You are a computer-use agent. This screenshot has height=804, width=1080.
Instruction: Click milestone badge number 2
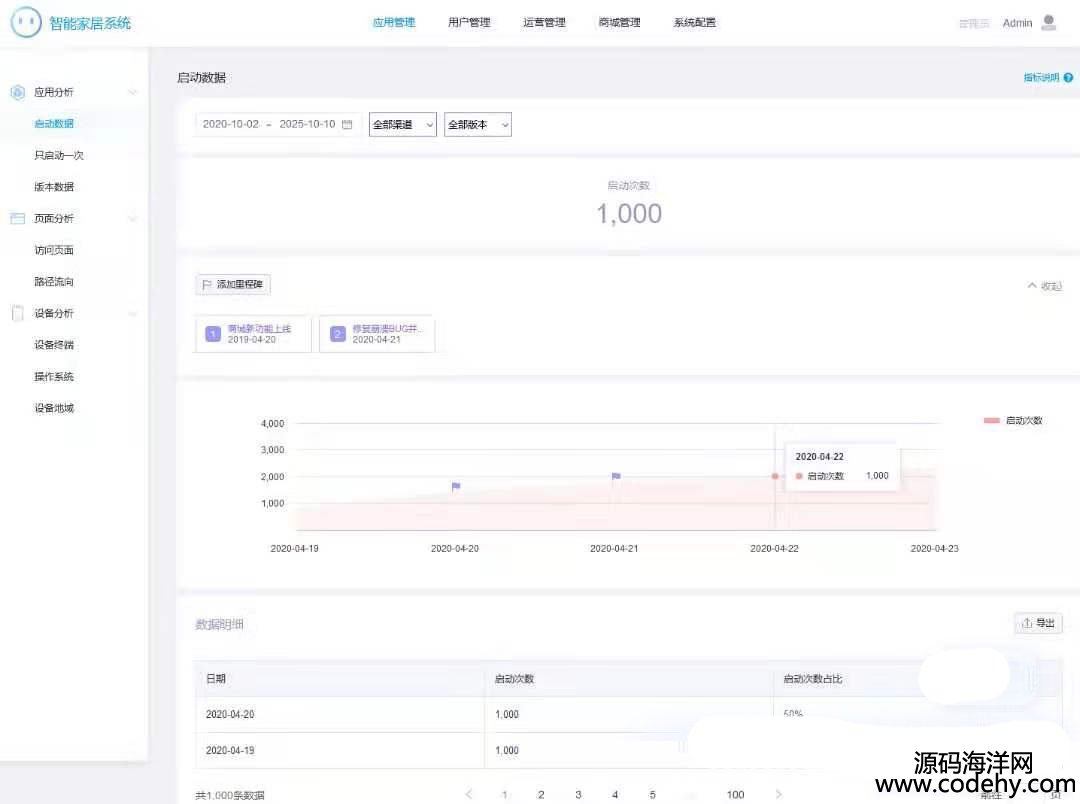coord(338,334)
